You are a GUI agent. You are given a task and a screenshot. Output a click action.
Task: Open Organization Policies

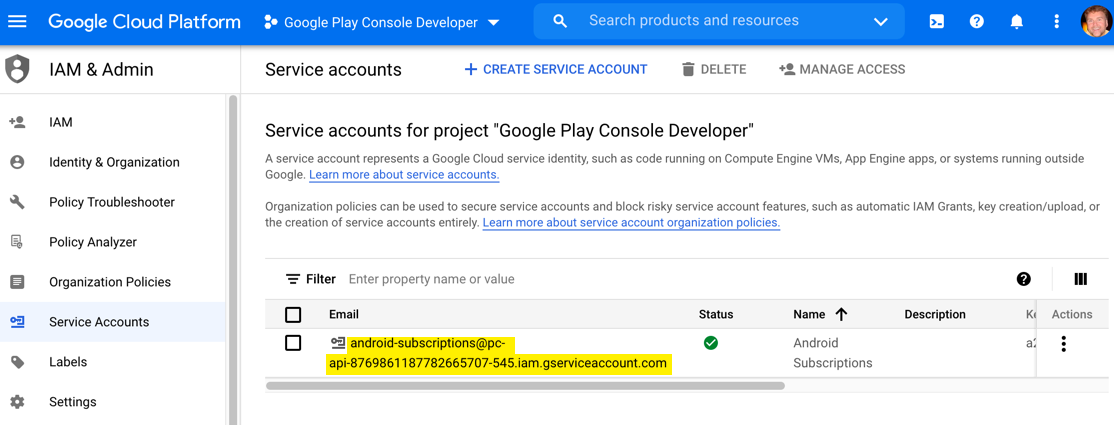point(112,281)
